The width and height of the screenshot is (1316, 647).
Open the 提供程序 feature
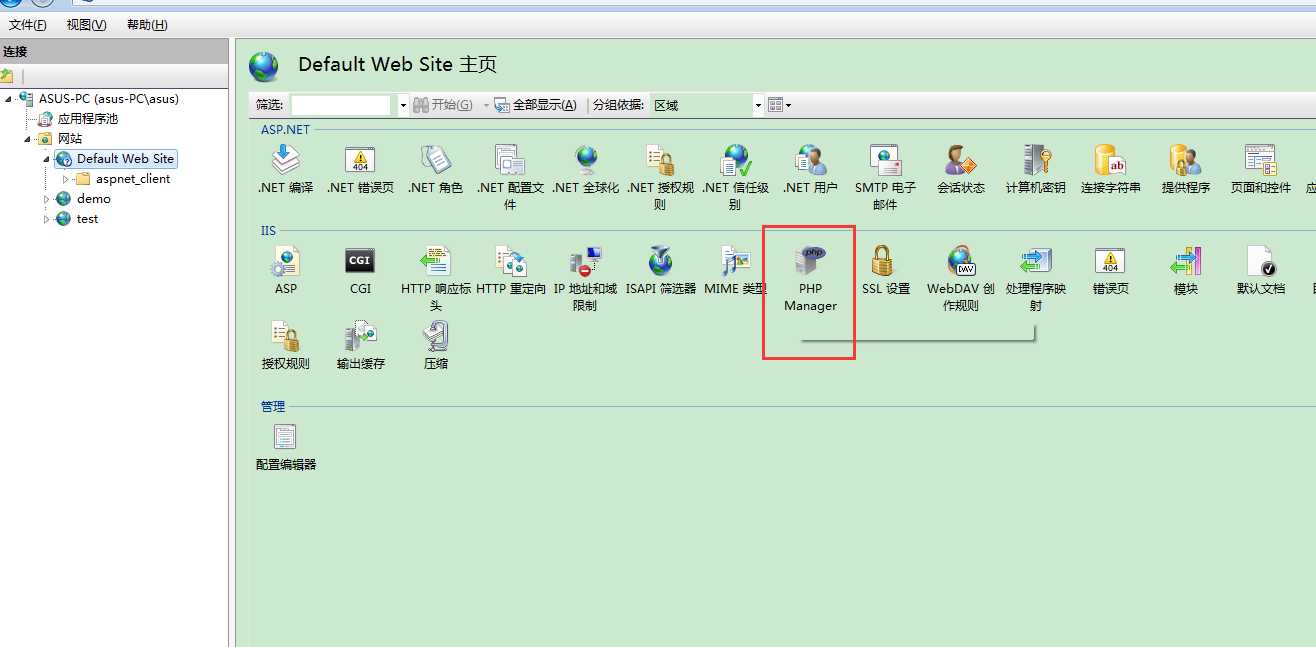tap(1186, 169)
